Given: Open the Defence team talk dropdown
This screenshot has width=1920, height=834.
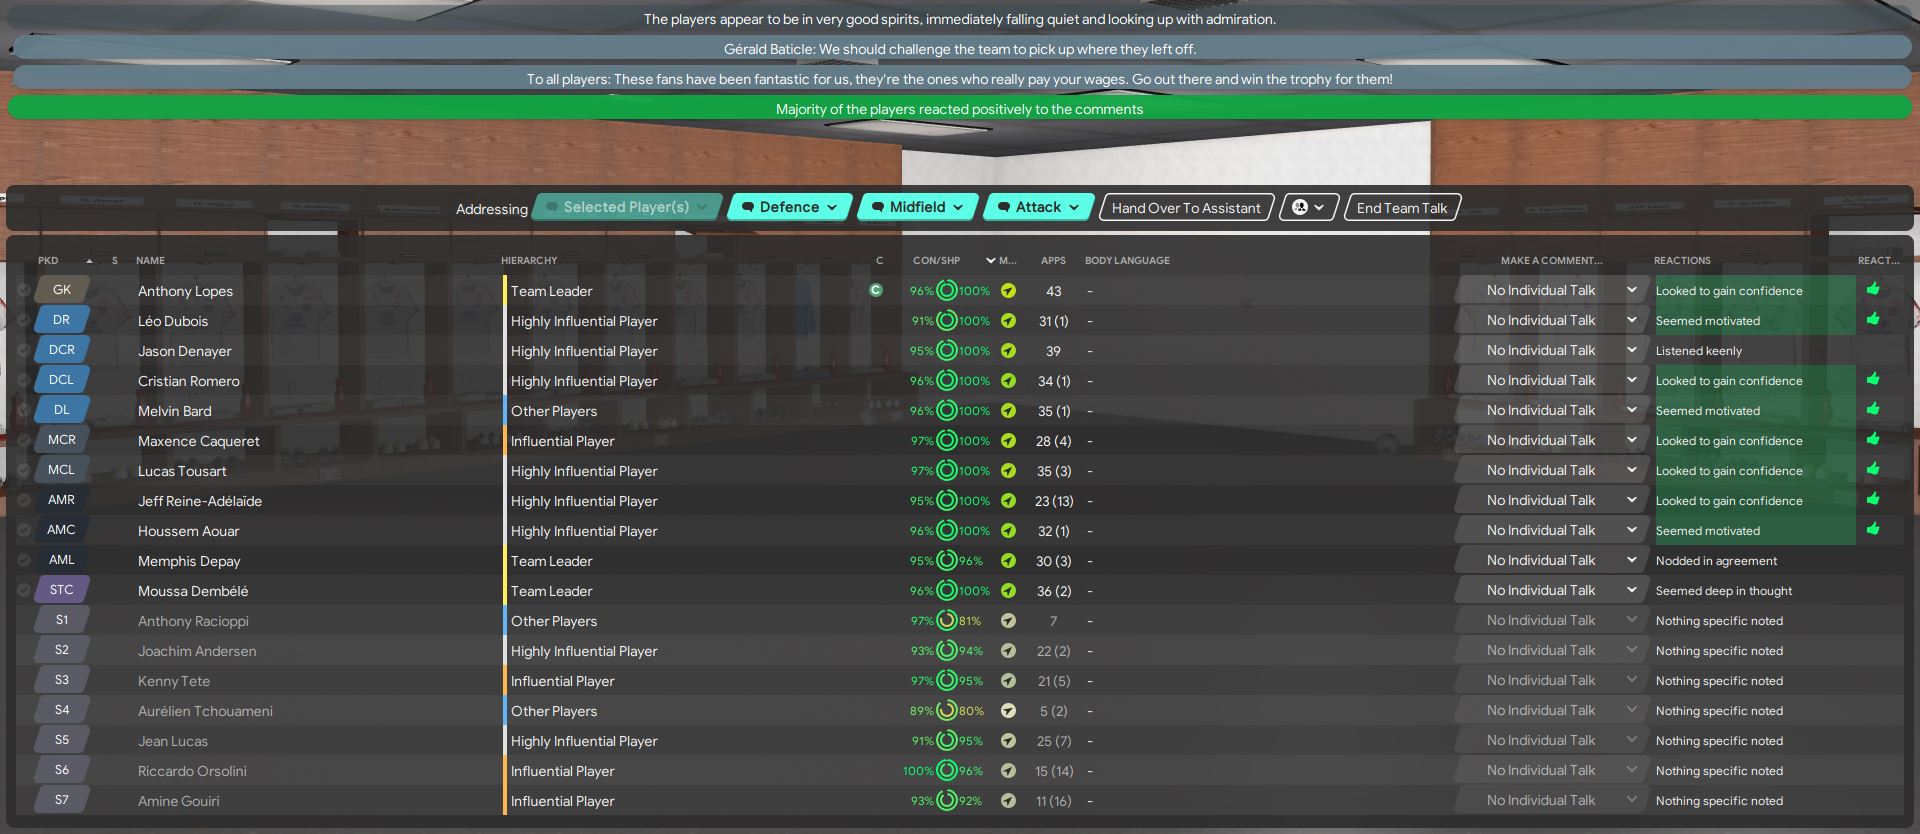Looking at the screenshot, I should click(790, 207).
